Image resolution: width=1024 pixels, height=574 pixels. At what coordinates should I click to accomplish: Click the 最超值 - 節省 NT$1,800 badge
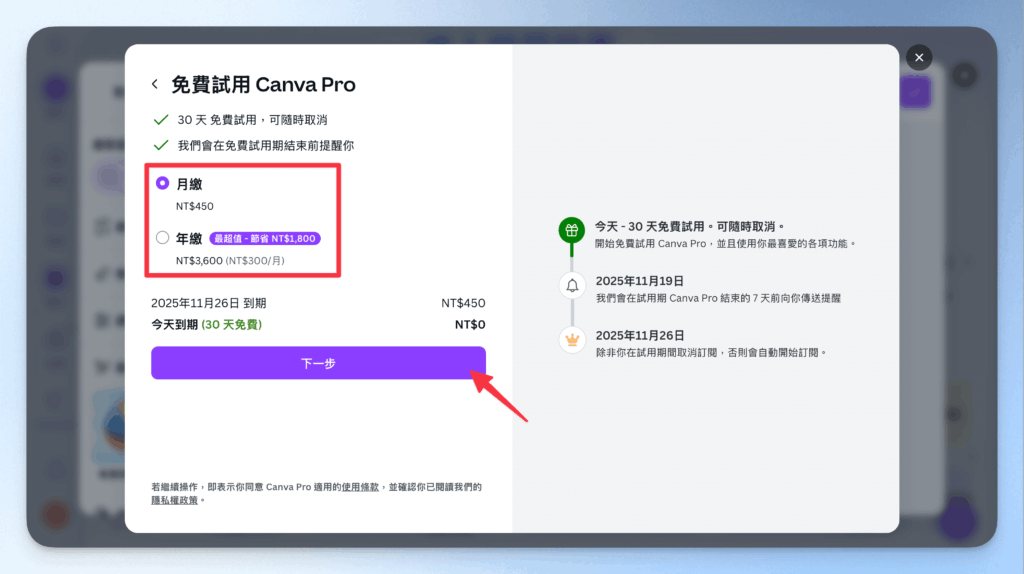[x=264, y=238]
